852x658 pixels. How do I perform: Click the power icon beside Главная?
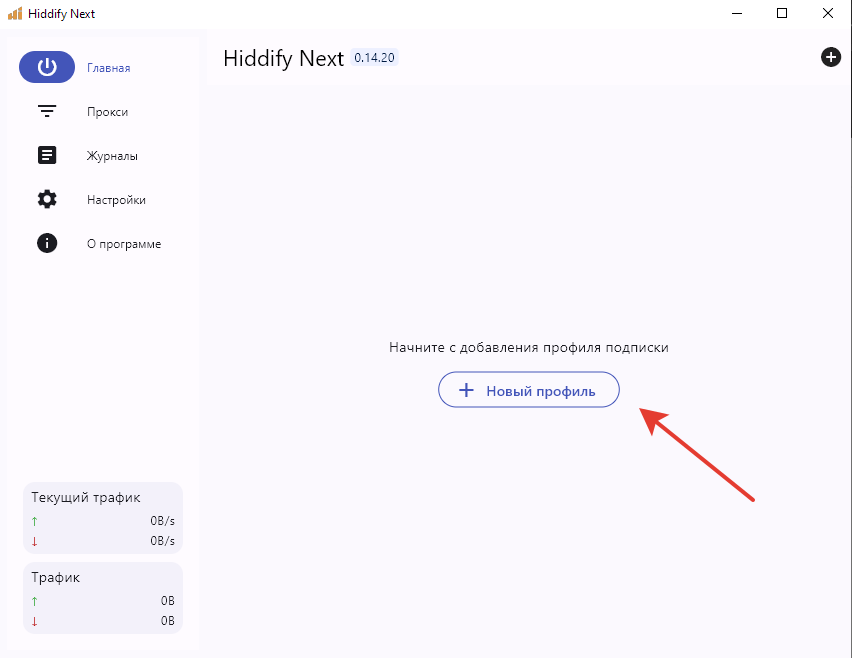point(47,67)
